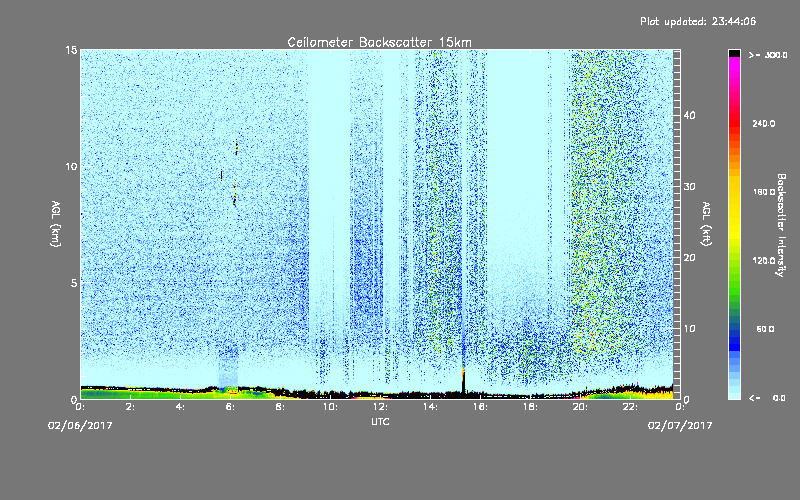Click the '30' kft tick on the right axis
800x500 pixels.
[689, 187]
